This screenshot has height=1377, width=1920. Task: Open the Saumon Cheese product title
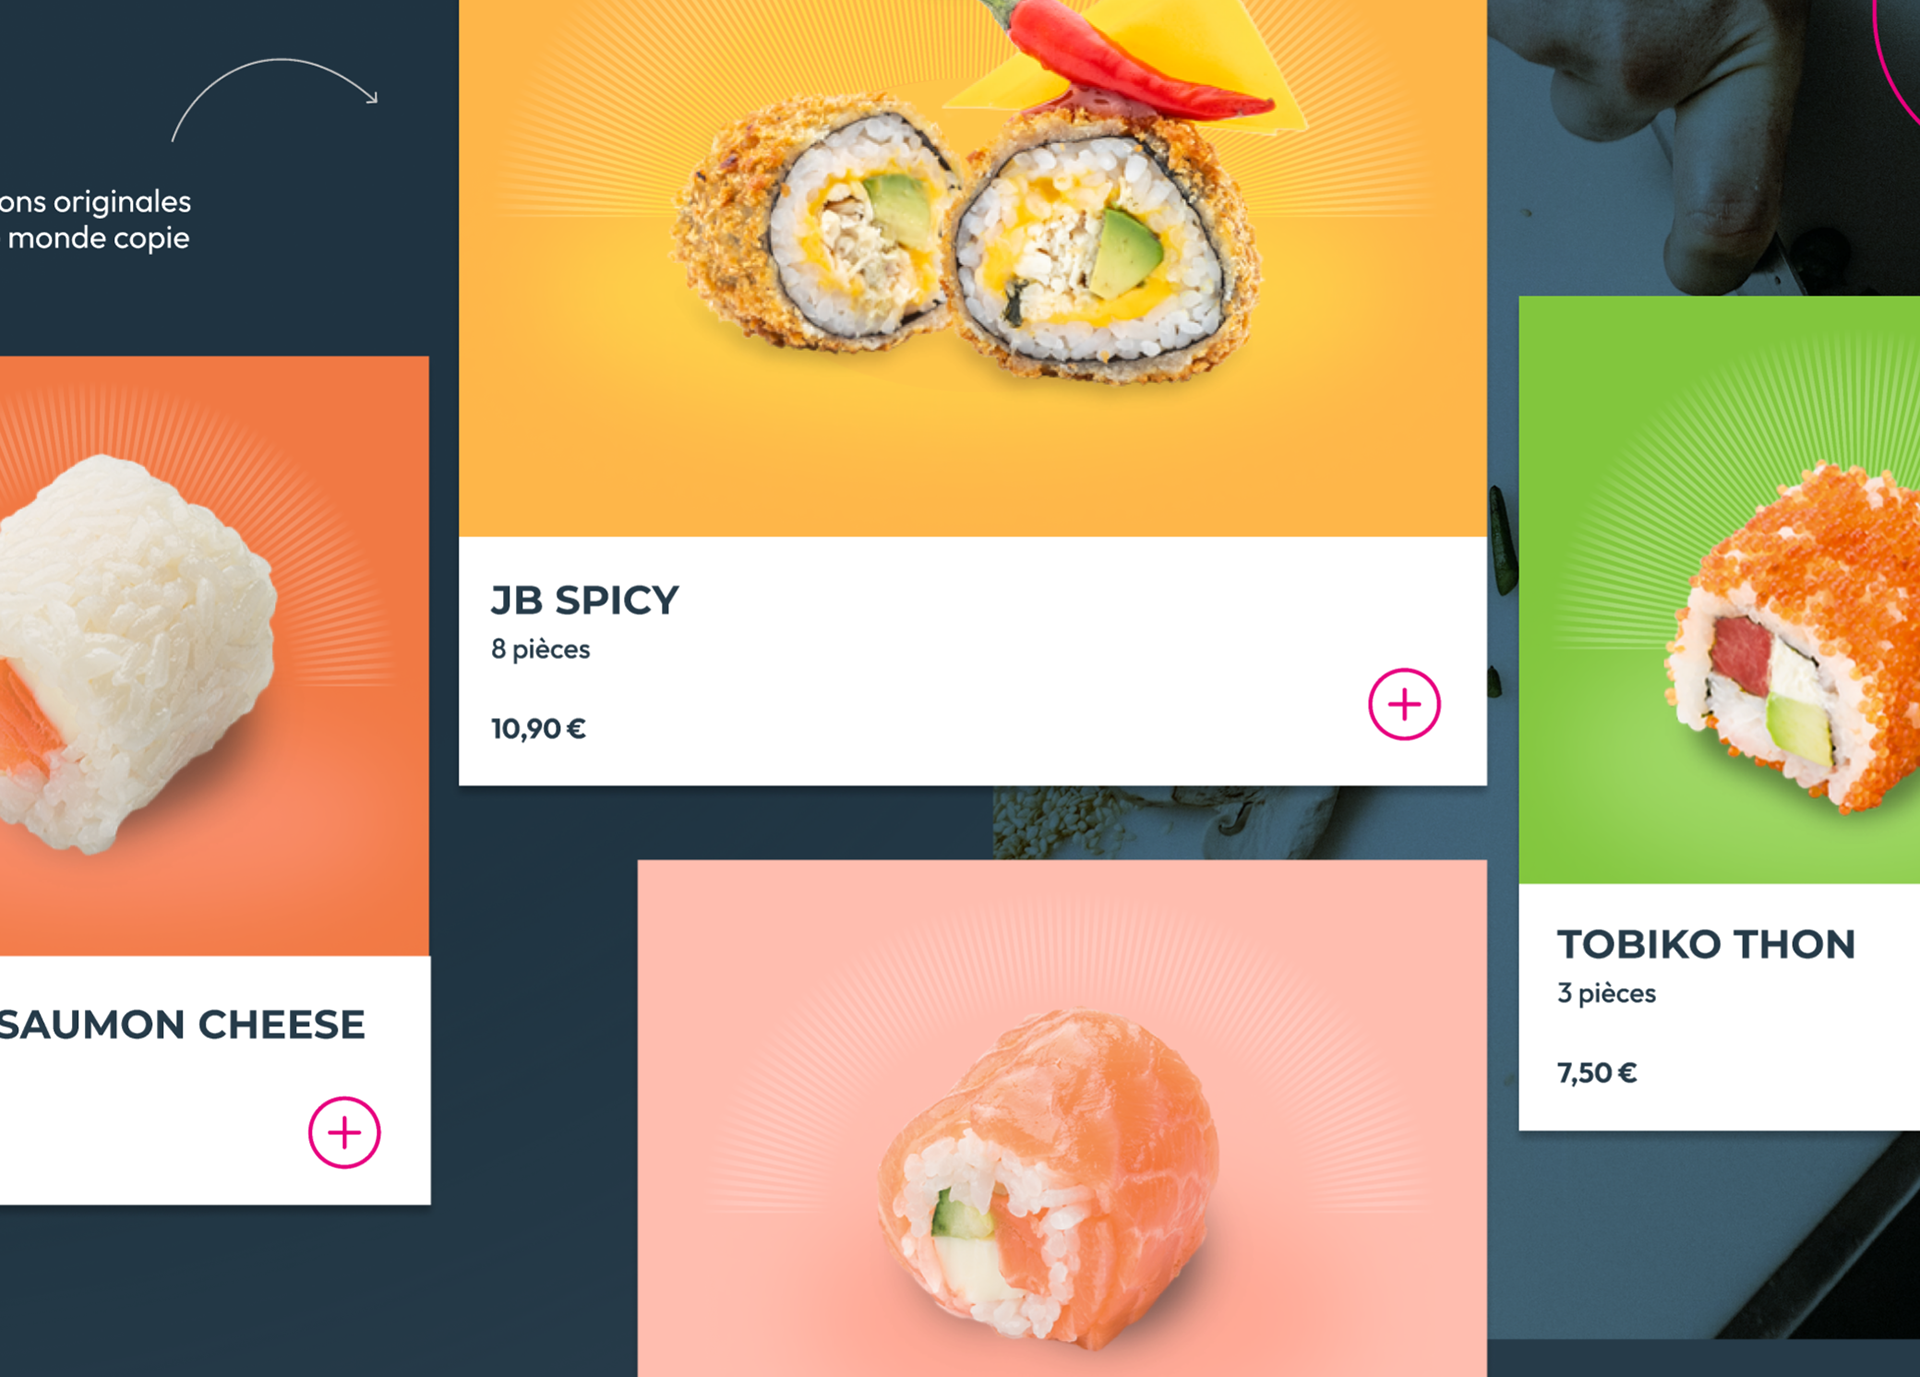[x=182, y=1024]
